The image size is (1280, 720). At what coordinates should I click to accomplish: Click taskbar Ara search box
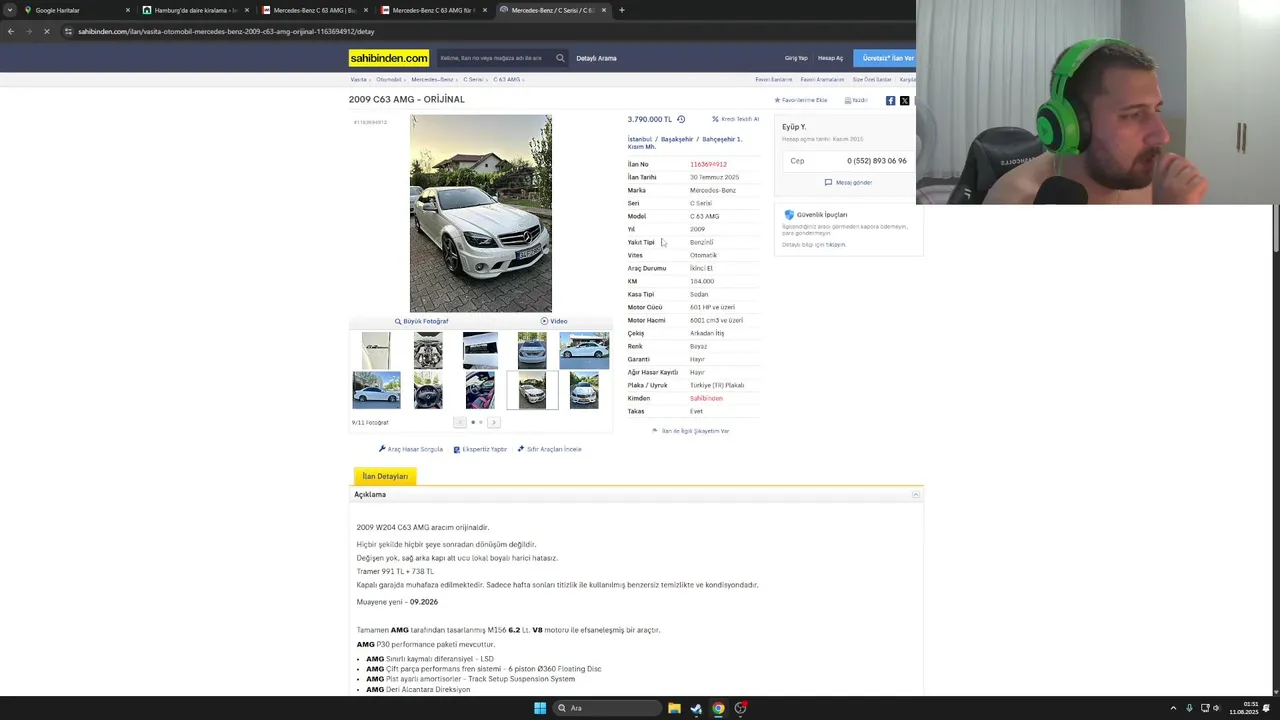point(608,708)
